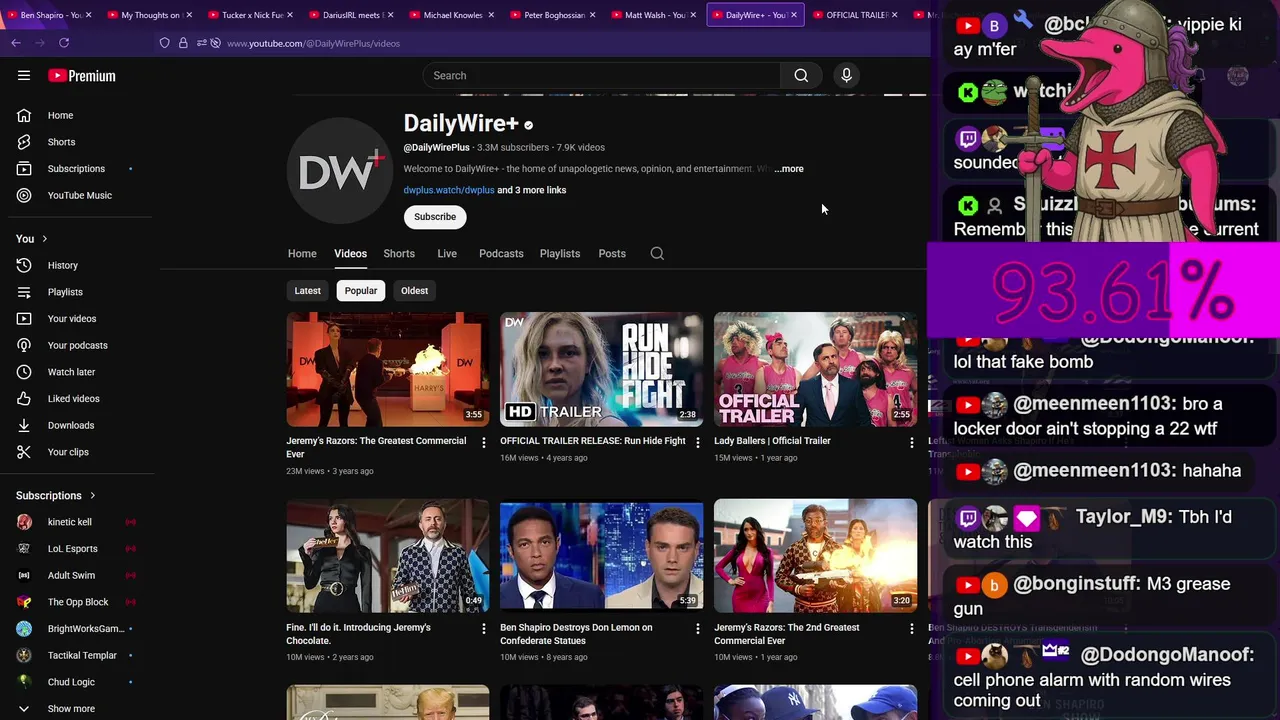
Task: Switch to the channel Podcasts tab
Action: [501, 254]
